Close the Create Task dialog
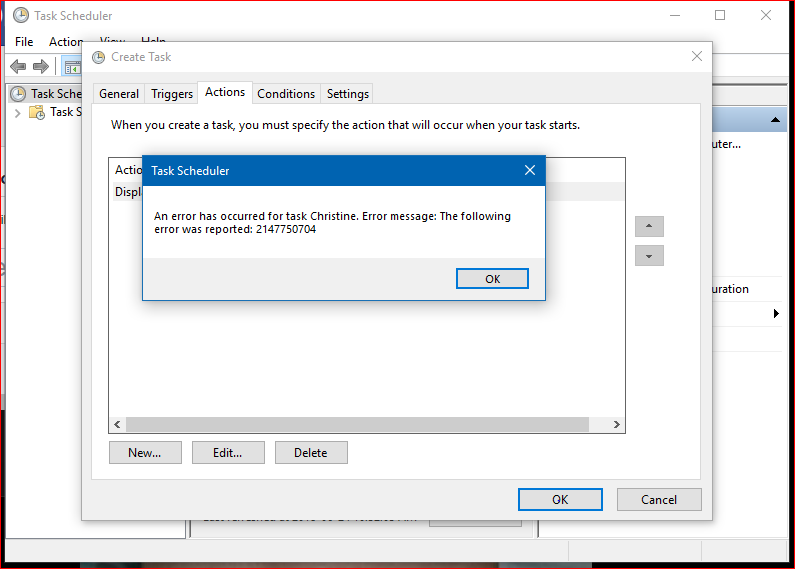This screenshot has width=795, height=569. 697,56
